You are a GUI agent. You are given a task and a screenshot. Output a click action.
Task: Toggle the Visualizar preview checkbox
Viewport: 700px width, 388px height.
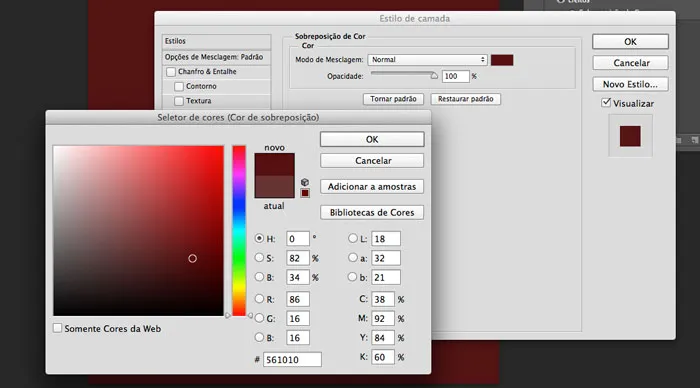click(606, 103)
